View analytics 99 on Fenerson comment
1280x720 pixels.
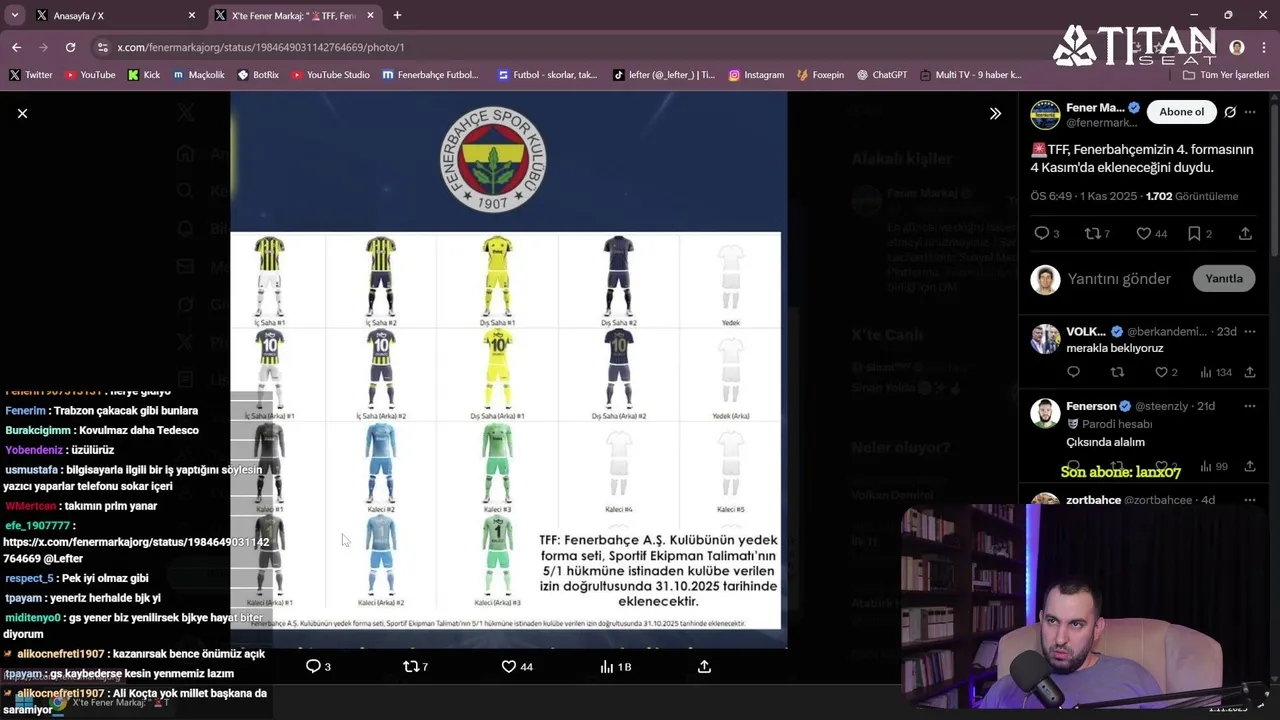[1214, 467]
